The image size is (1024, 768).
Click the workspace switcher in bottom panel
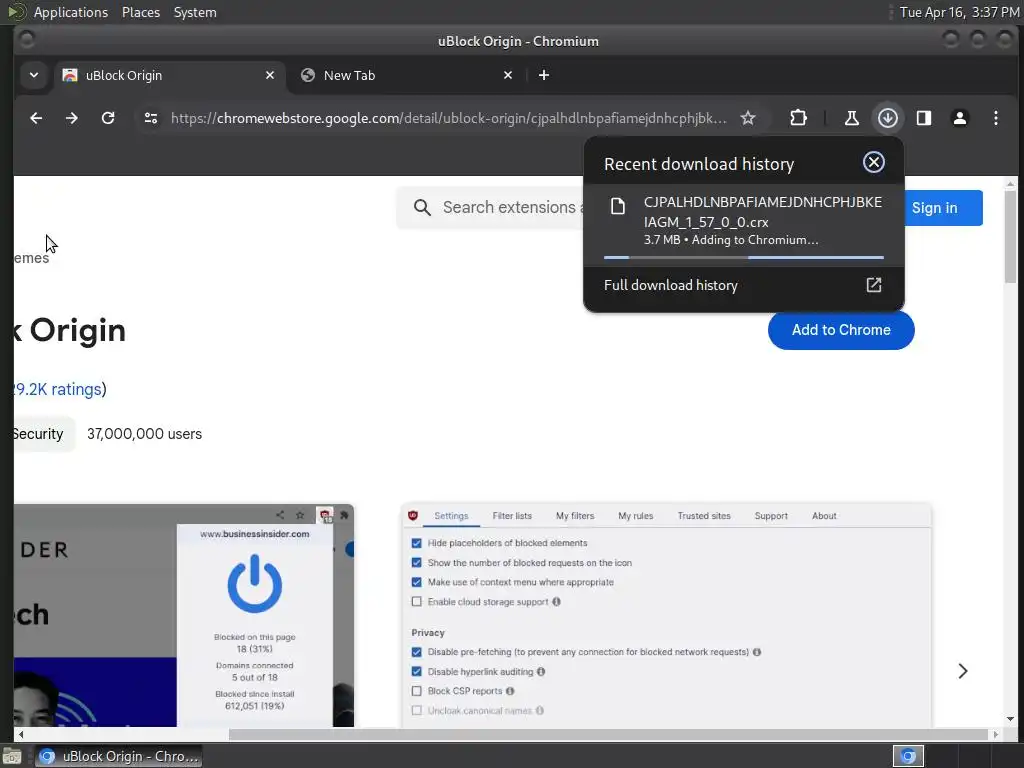click(908, 756)
